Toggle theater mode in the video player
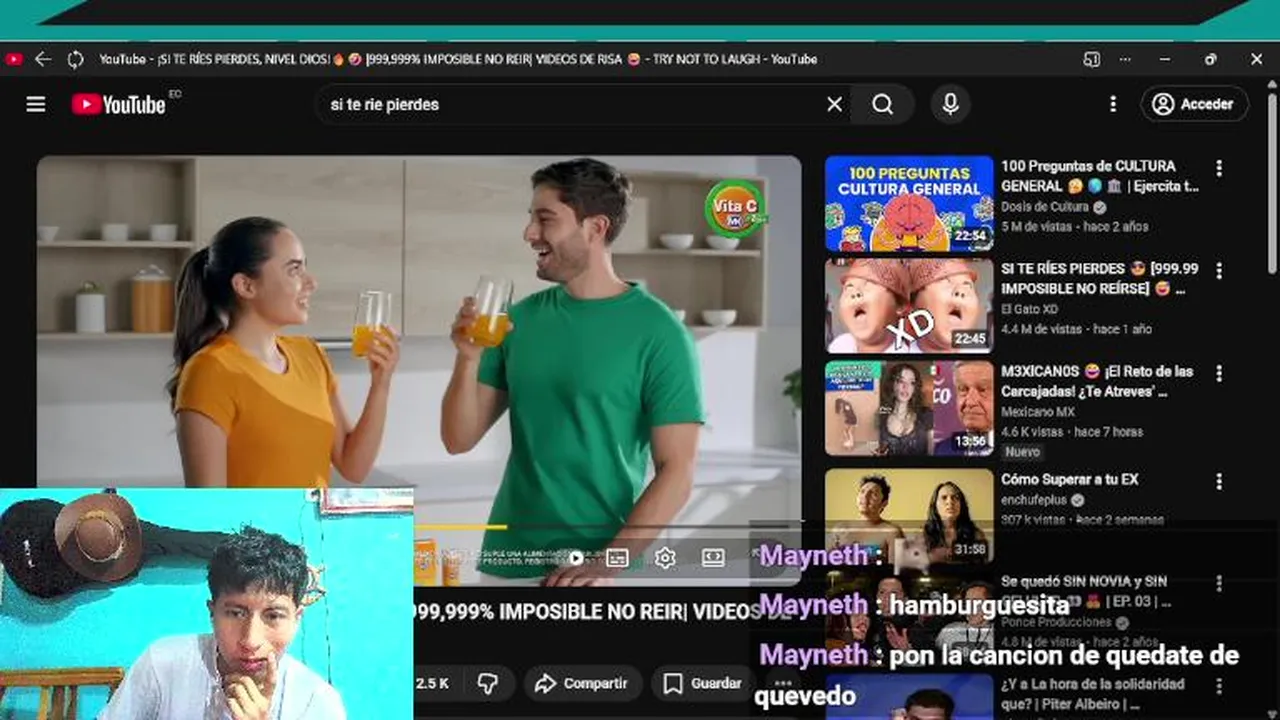Image resolution: width=1280 pixels, height=720 pixels. 713,558
